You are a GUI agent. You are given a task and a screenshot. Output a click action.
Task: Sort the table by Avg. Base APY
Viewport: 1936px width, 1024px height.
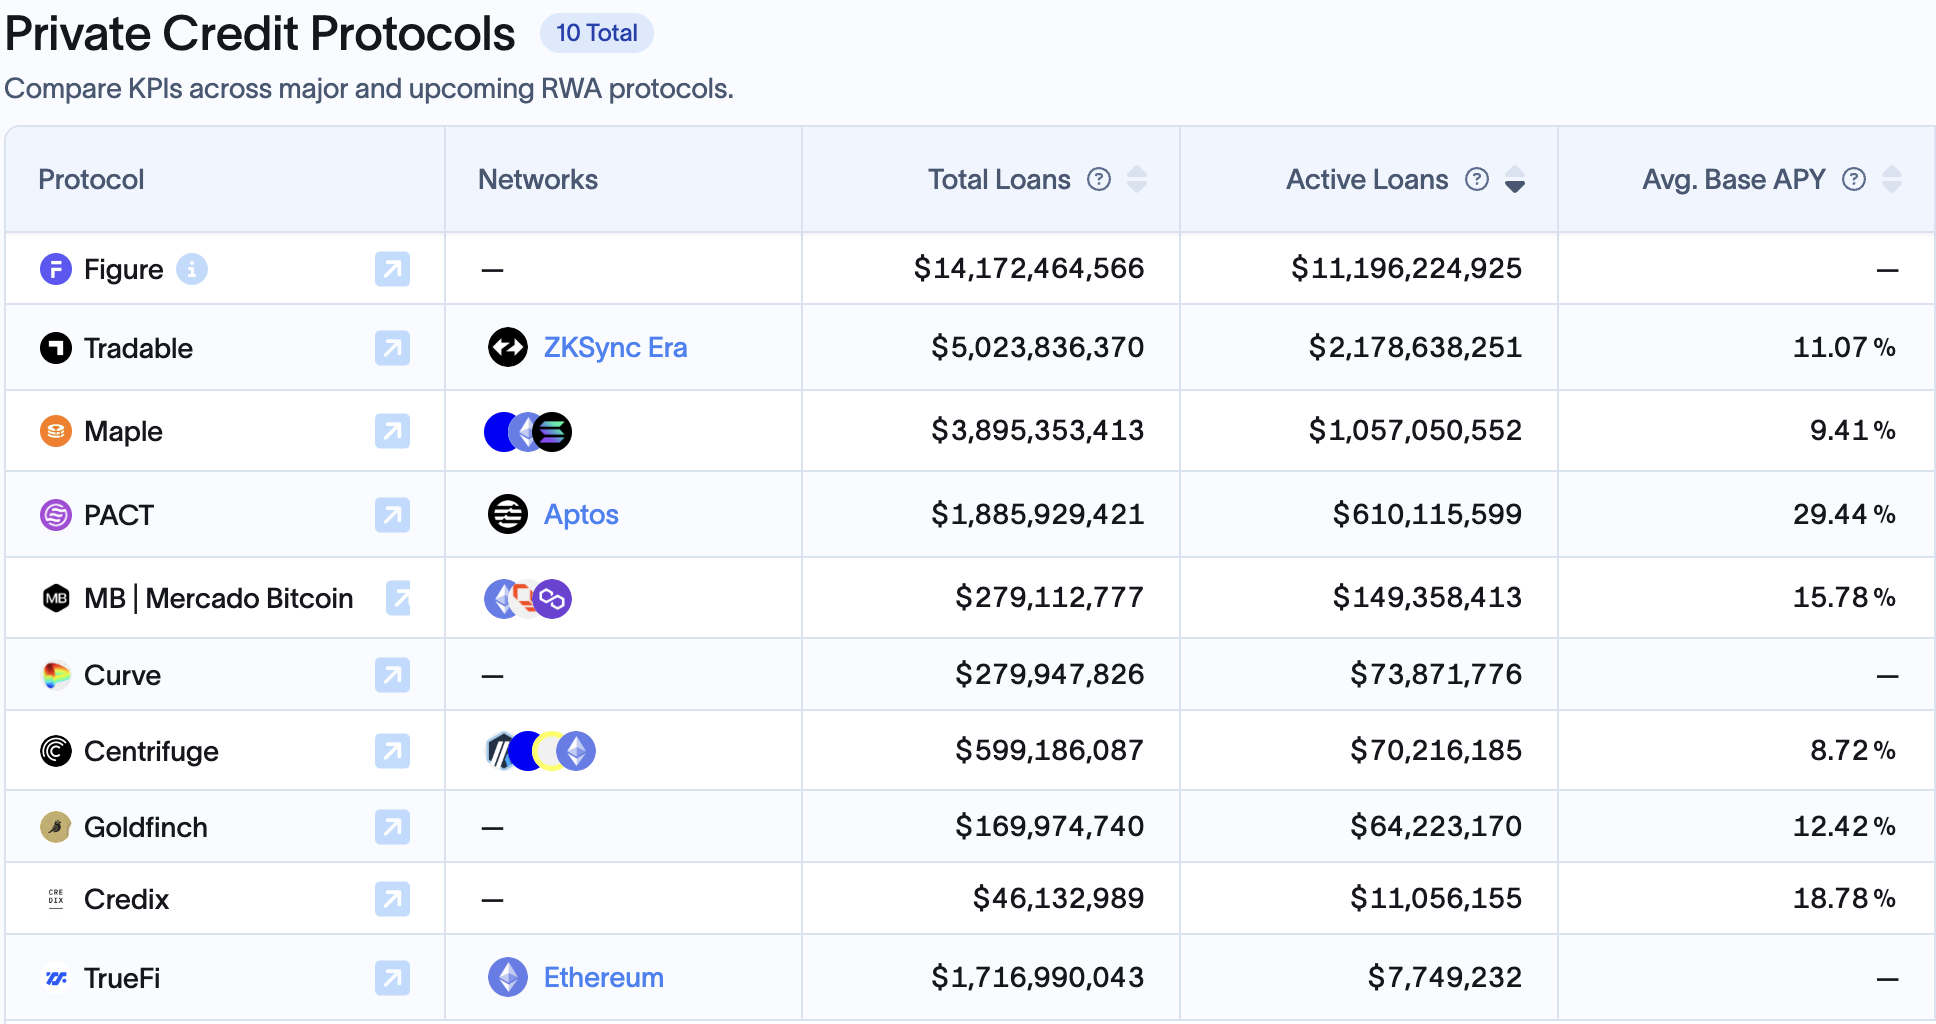[x=1892, y=179]
